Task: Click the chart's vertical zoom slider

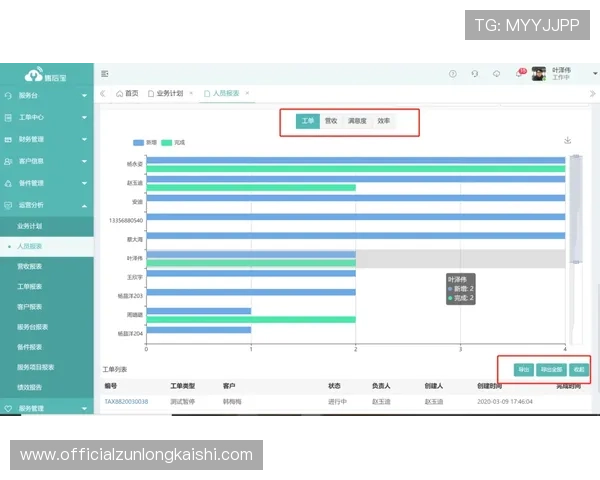Action: [574, 210]
